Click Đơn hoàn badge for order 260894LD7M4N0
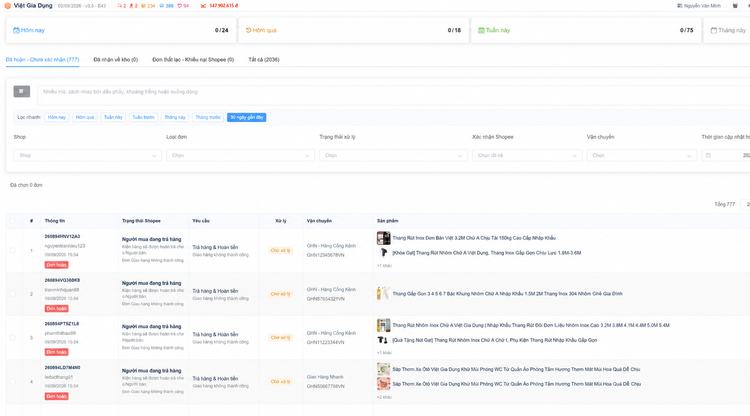750x416 pixels. (56, 396)
